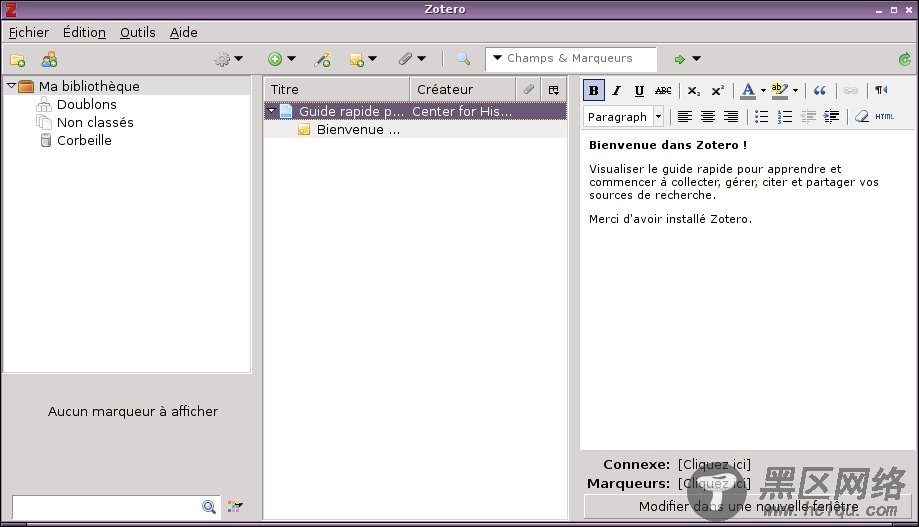Click into the note text editing area
This screenshot has width=919, height=527.
point(747,290)
